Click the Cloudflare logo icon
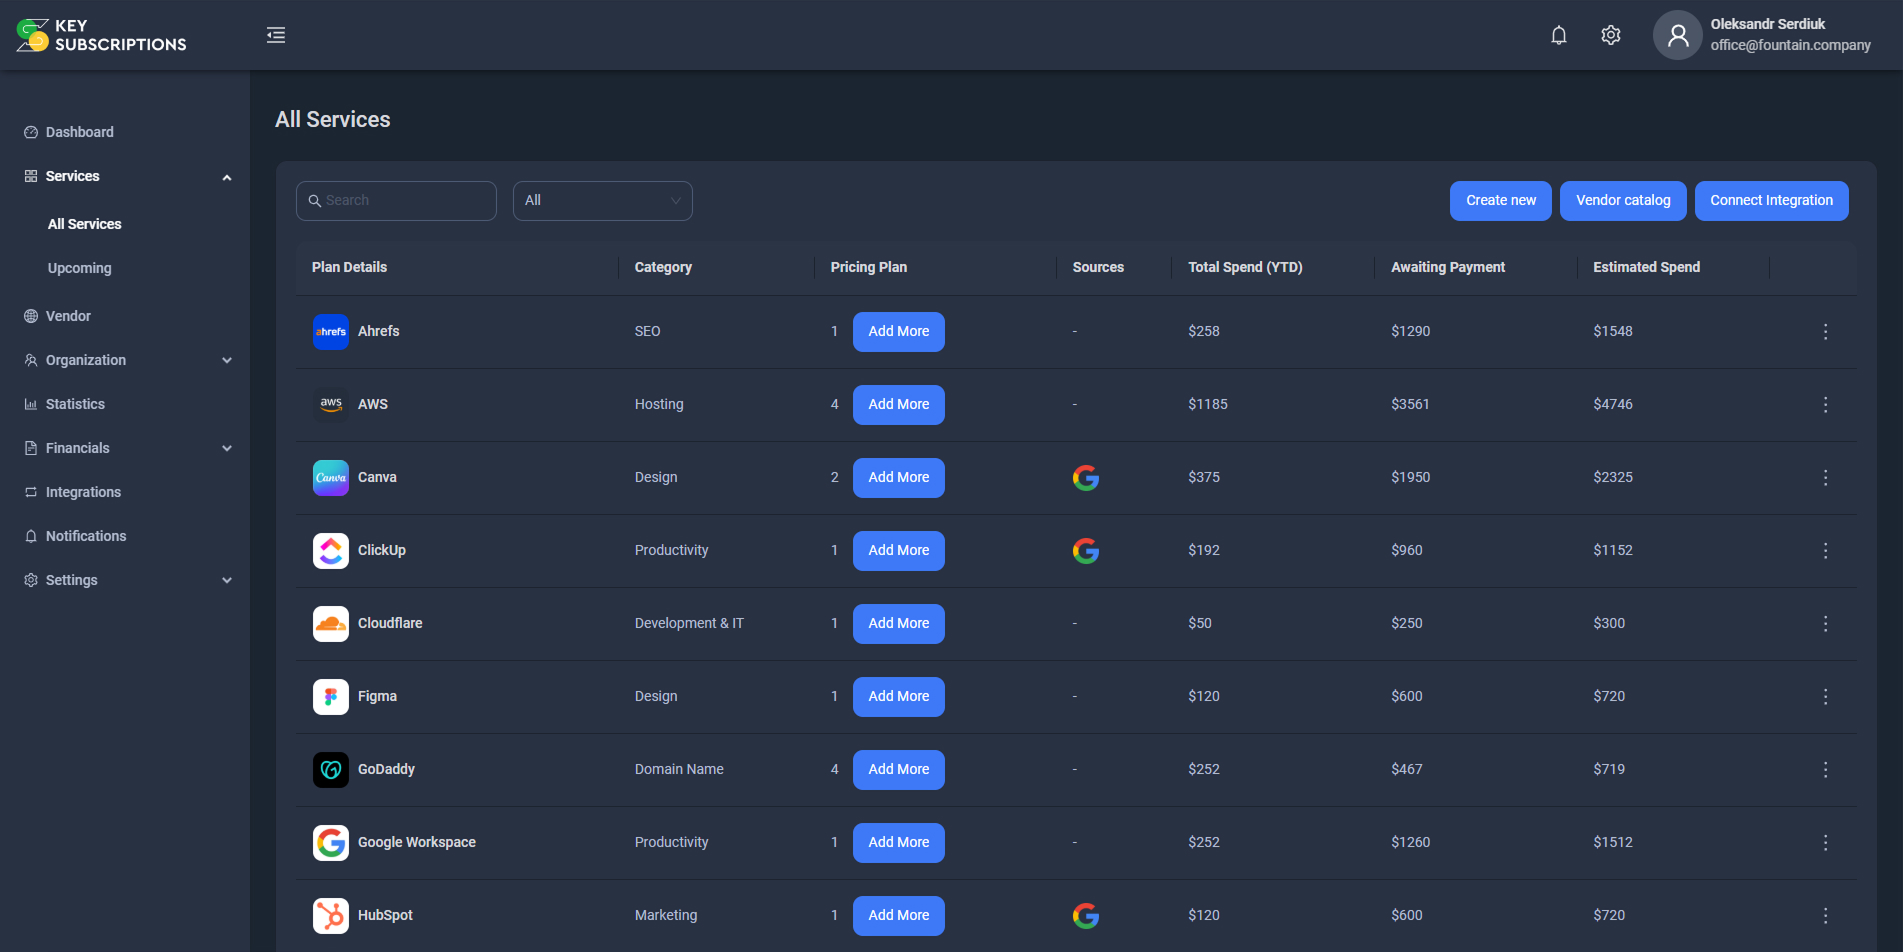This screenshot has height=952, width=1903. (331, 624)
